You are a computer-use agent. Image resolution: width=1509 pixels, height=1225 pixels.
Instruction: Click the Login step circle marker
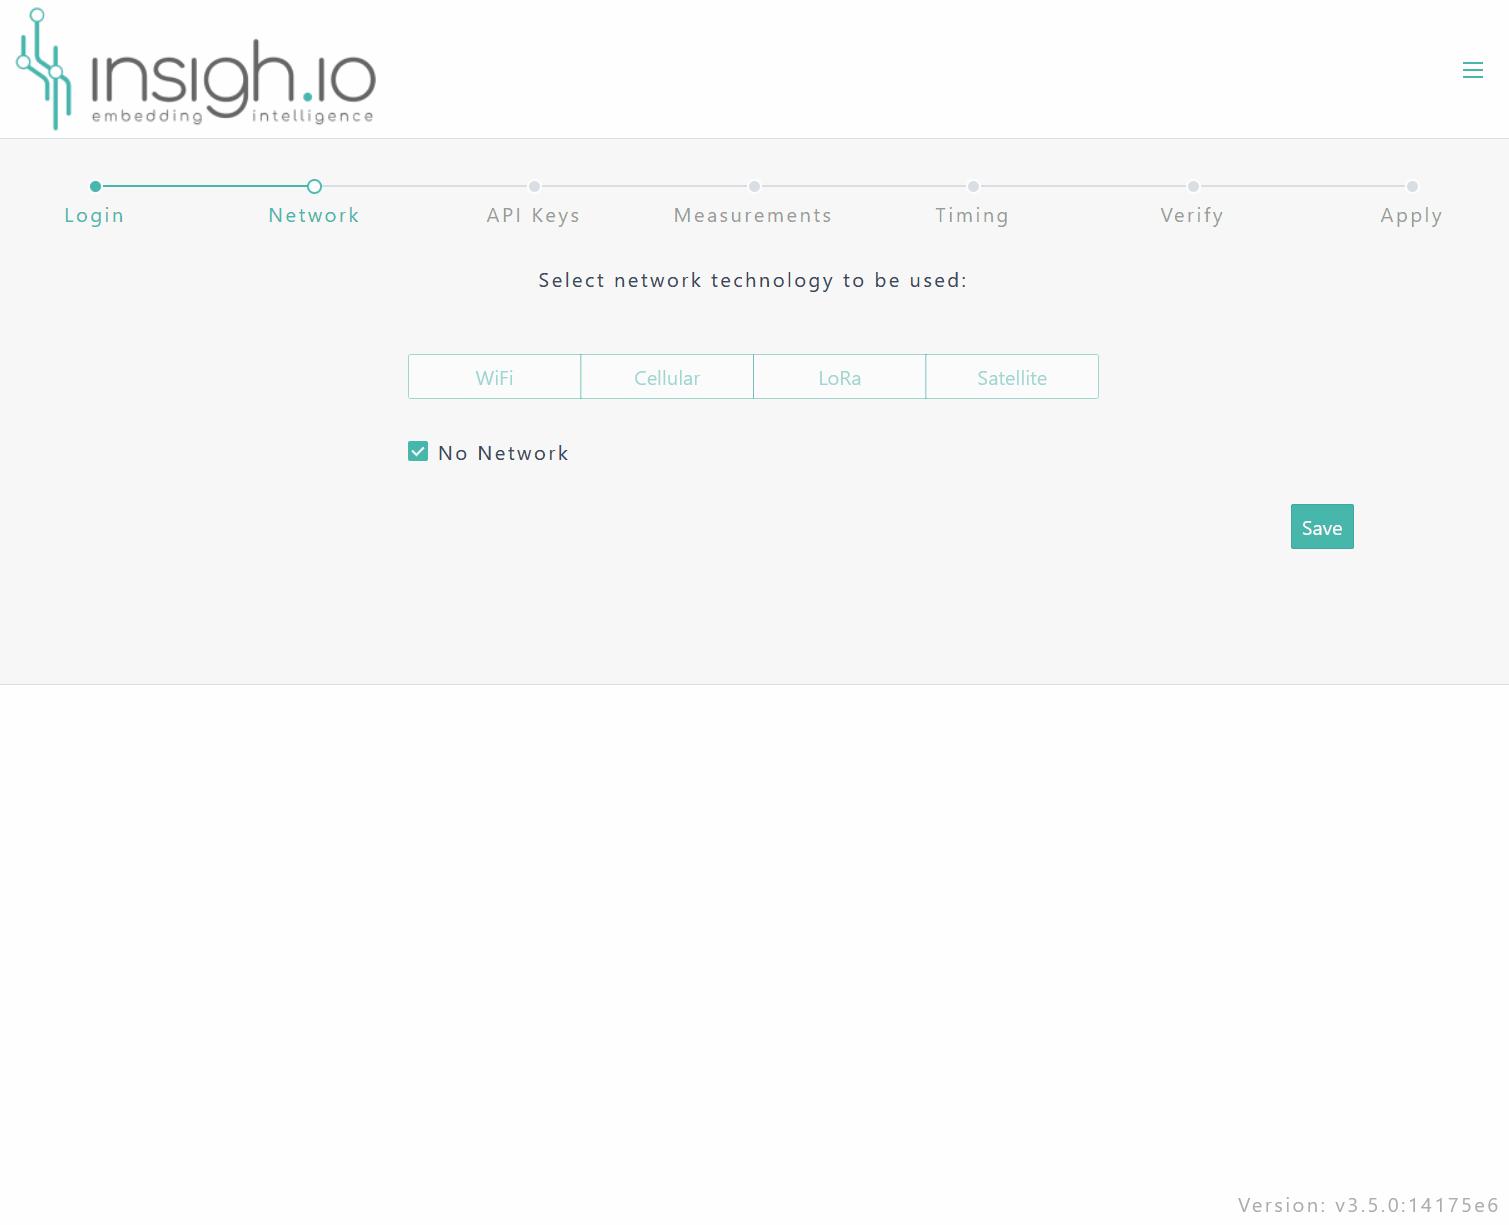95,186
